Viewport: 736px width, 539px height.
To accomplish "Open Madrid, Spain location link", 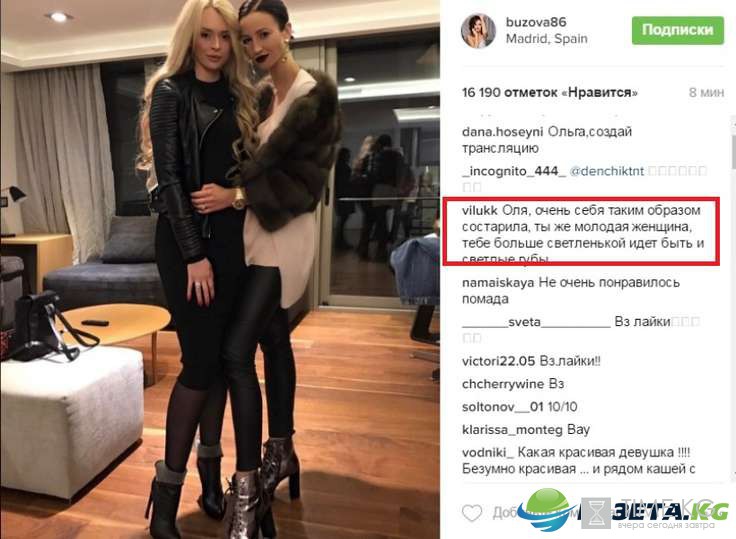I will point(546,38).
